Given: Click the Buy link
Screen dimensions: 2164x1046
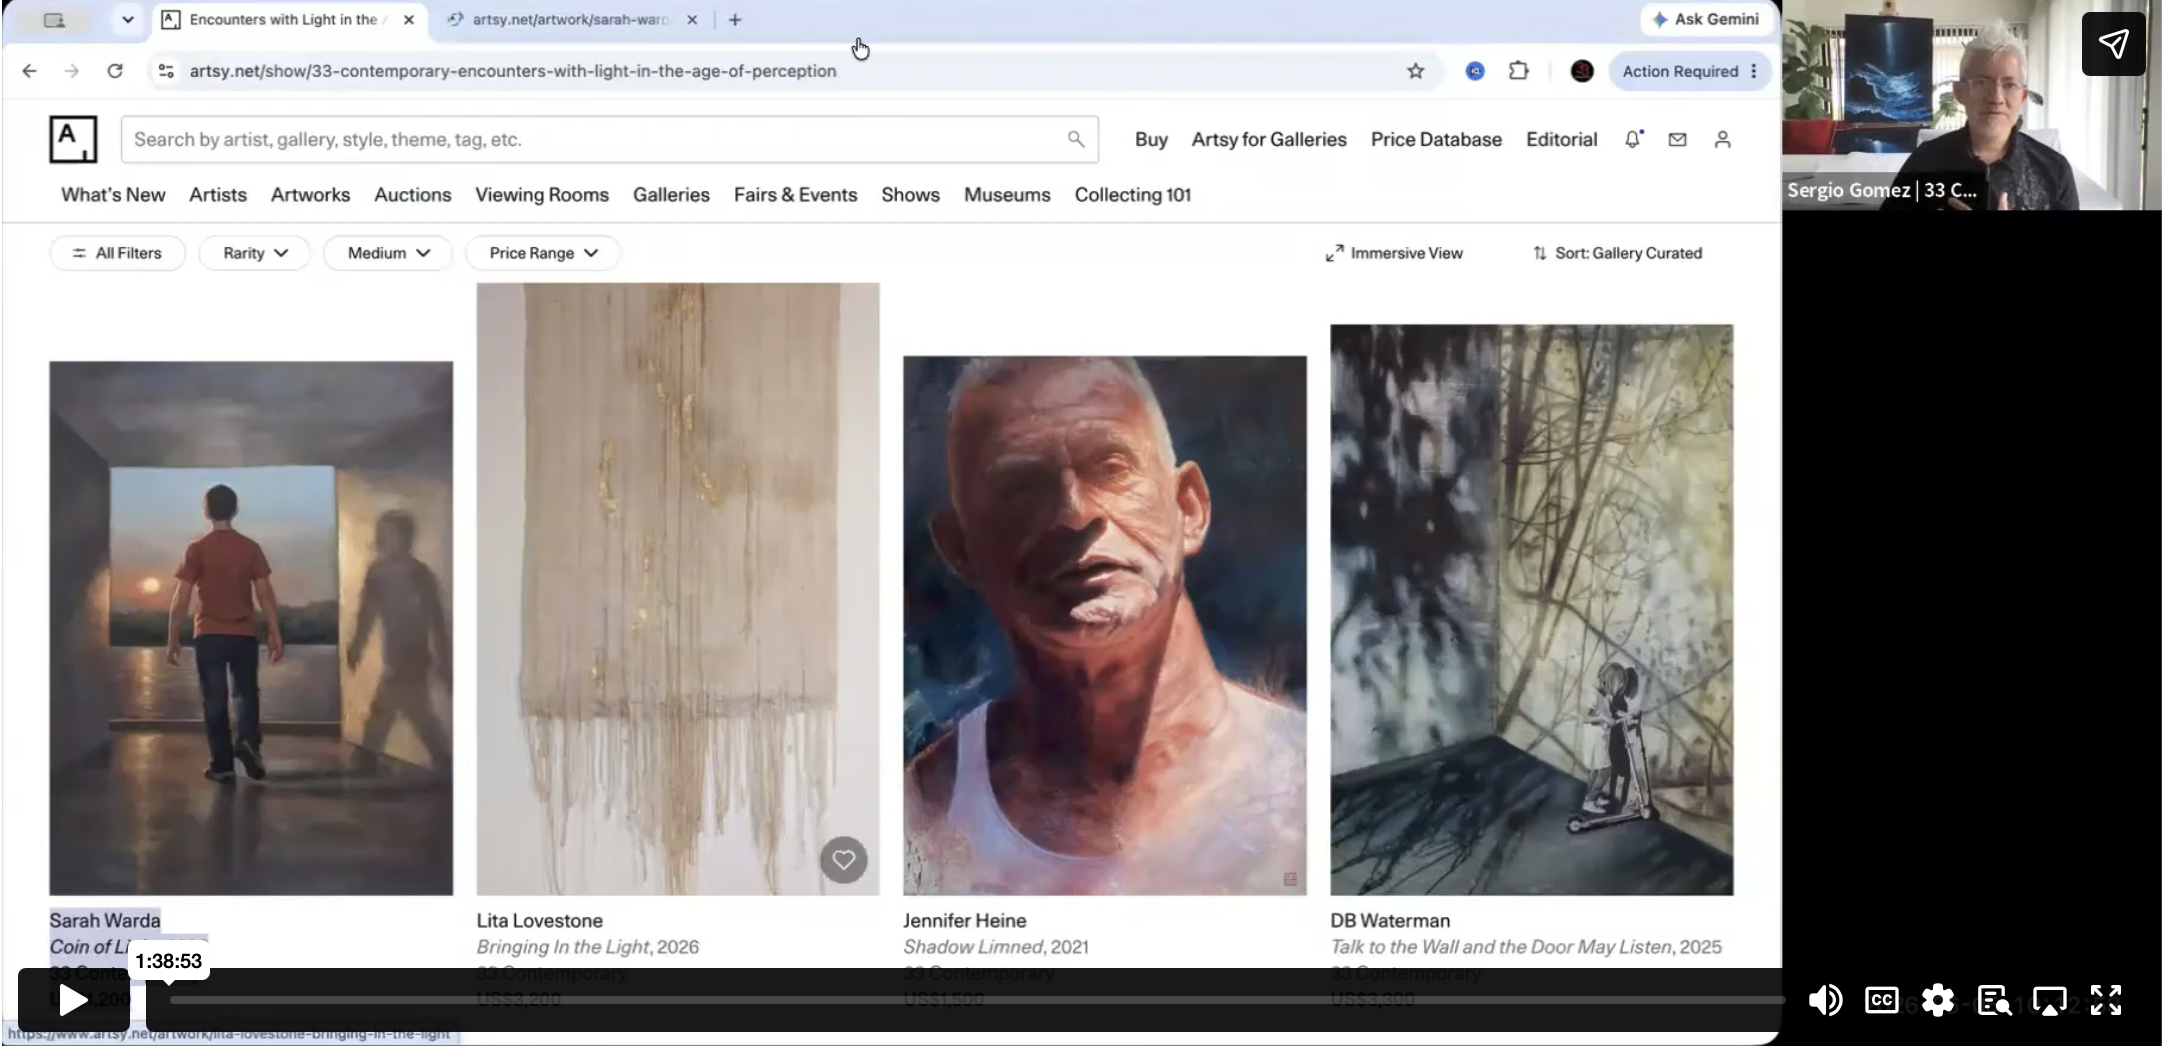Looking at the screenshot, I should (x=1151, y=139).
